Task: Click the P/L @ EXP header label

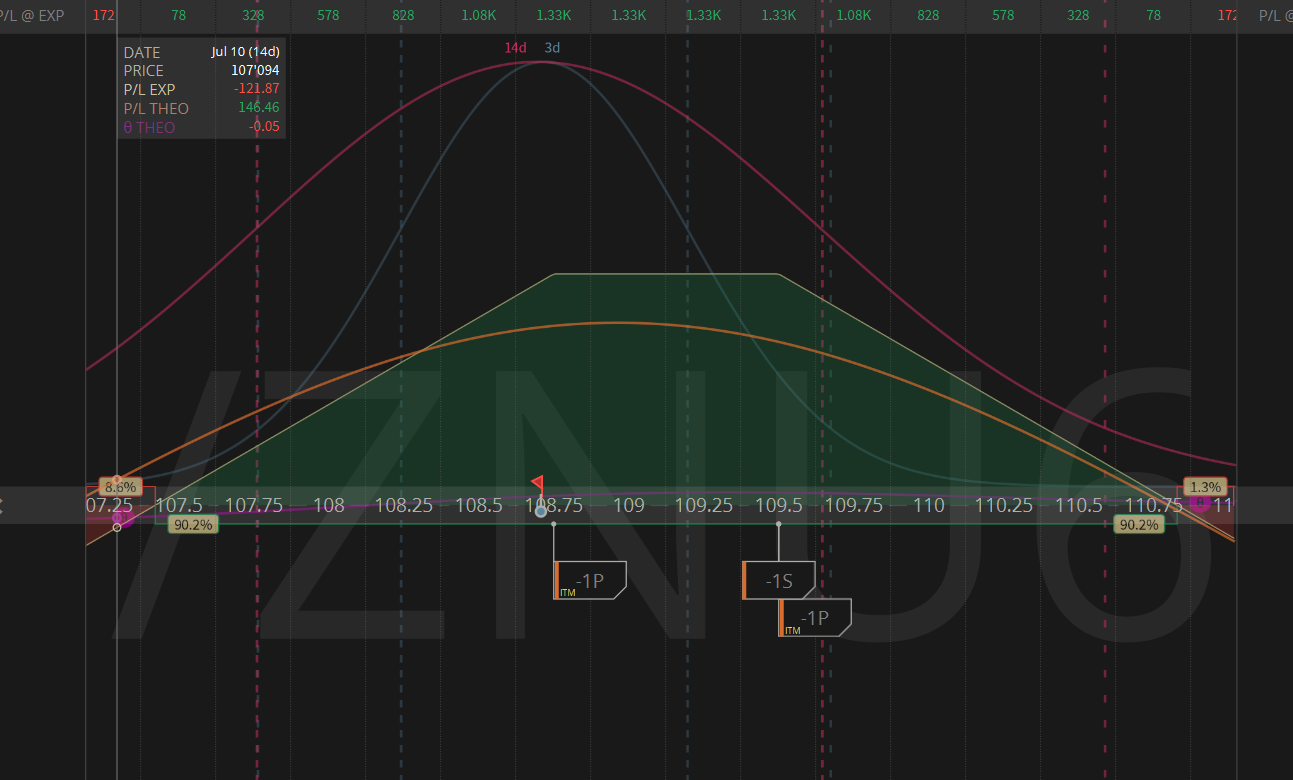Action: pyautogui.click(x=33, y=16)
